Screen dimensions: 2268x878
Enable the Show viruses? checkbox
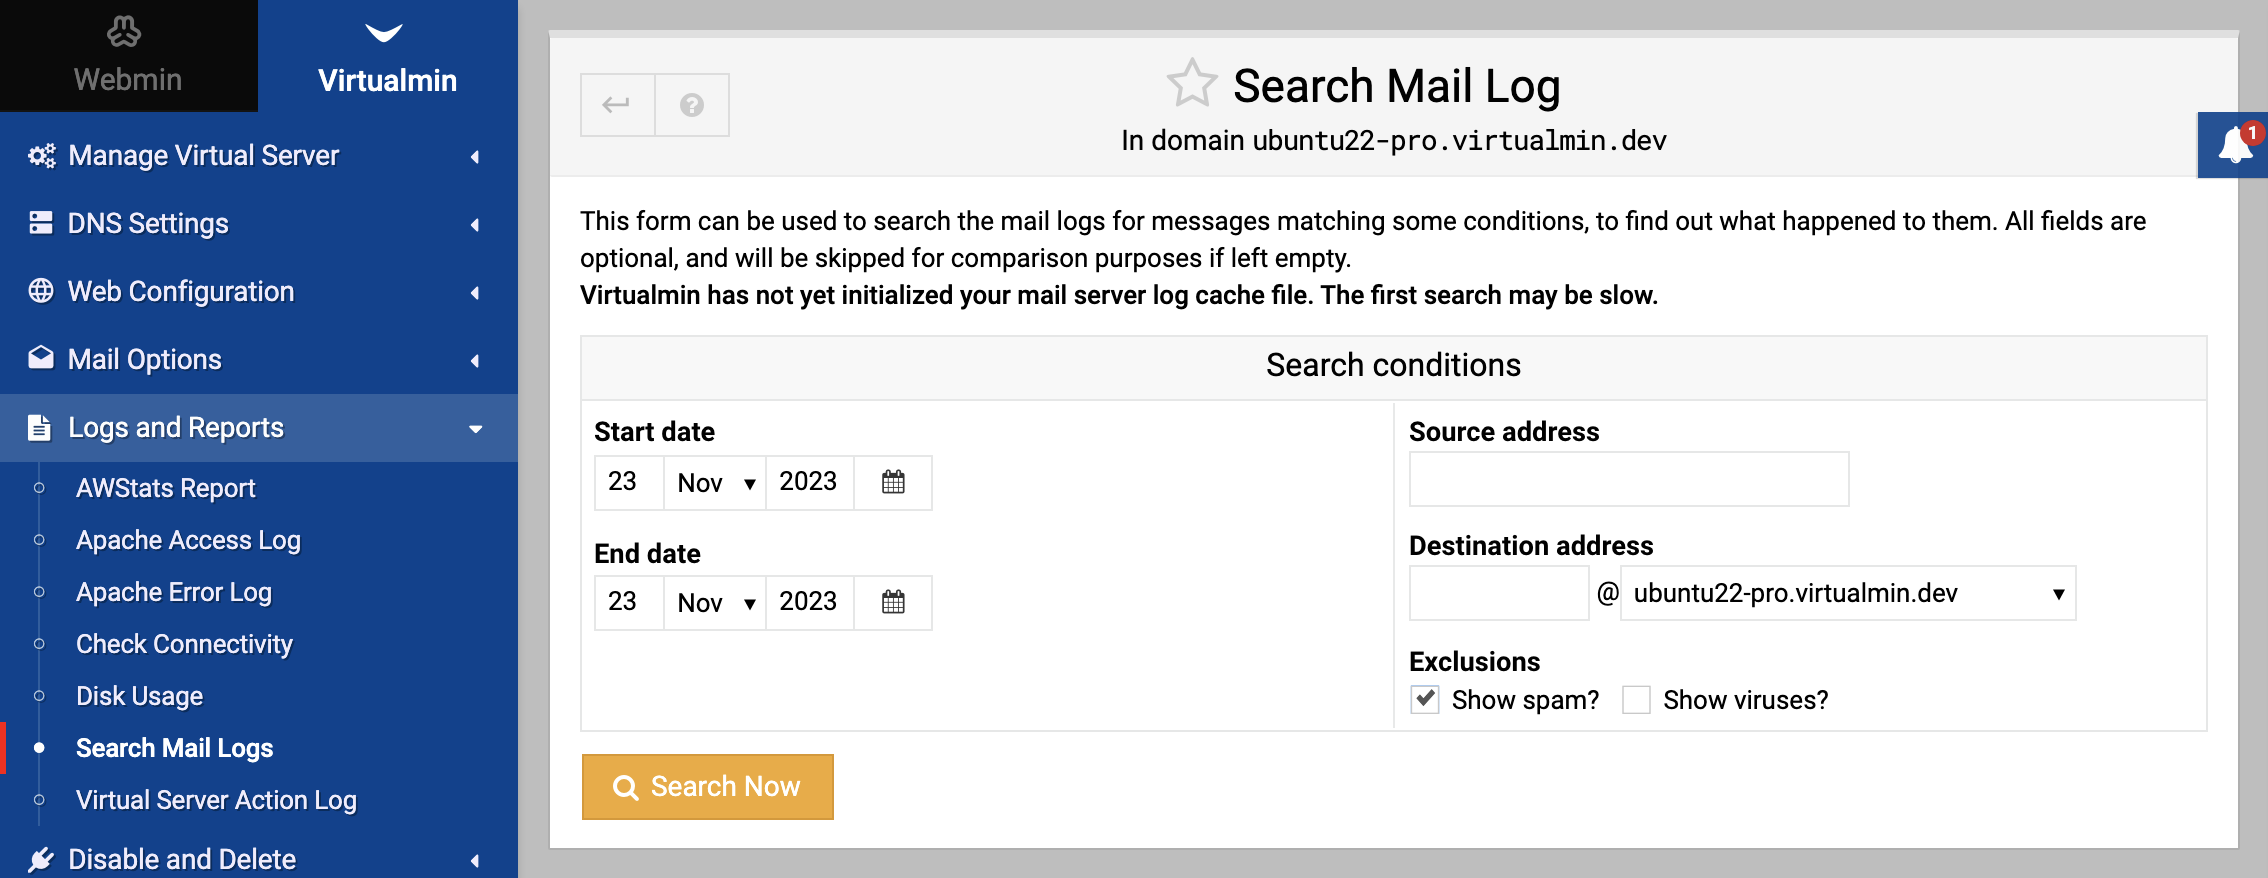click(x=1636, y=699)
